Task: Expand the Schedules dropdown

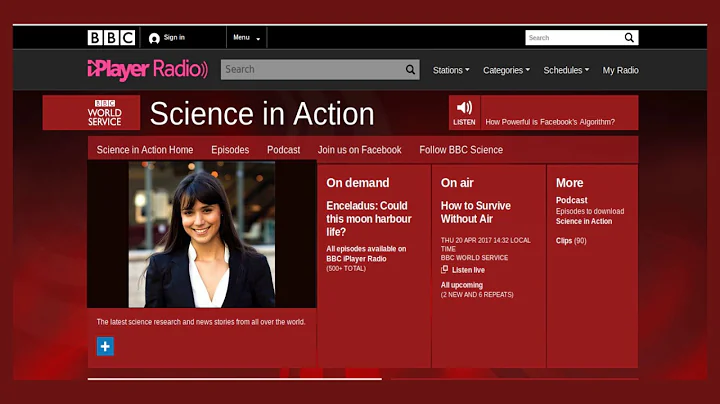Action: click(x=566, y=70)
